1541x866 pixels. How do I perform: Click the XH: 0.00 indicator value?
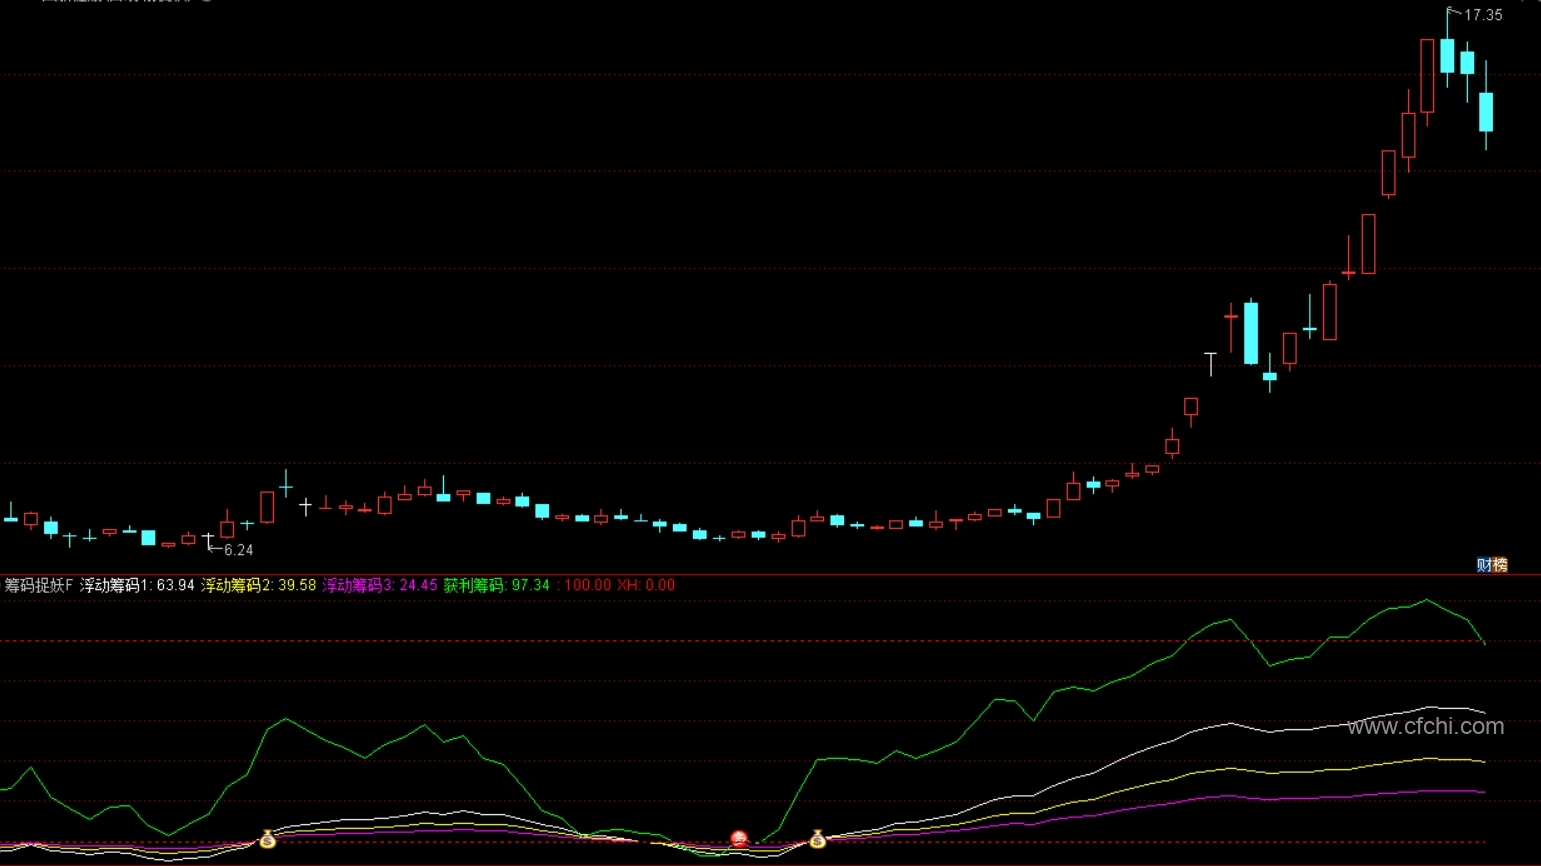point(646,585)
